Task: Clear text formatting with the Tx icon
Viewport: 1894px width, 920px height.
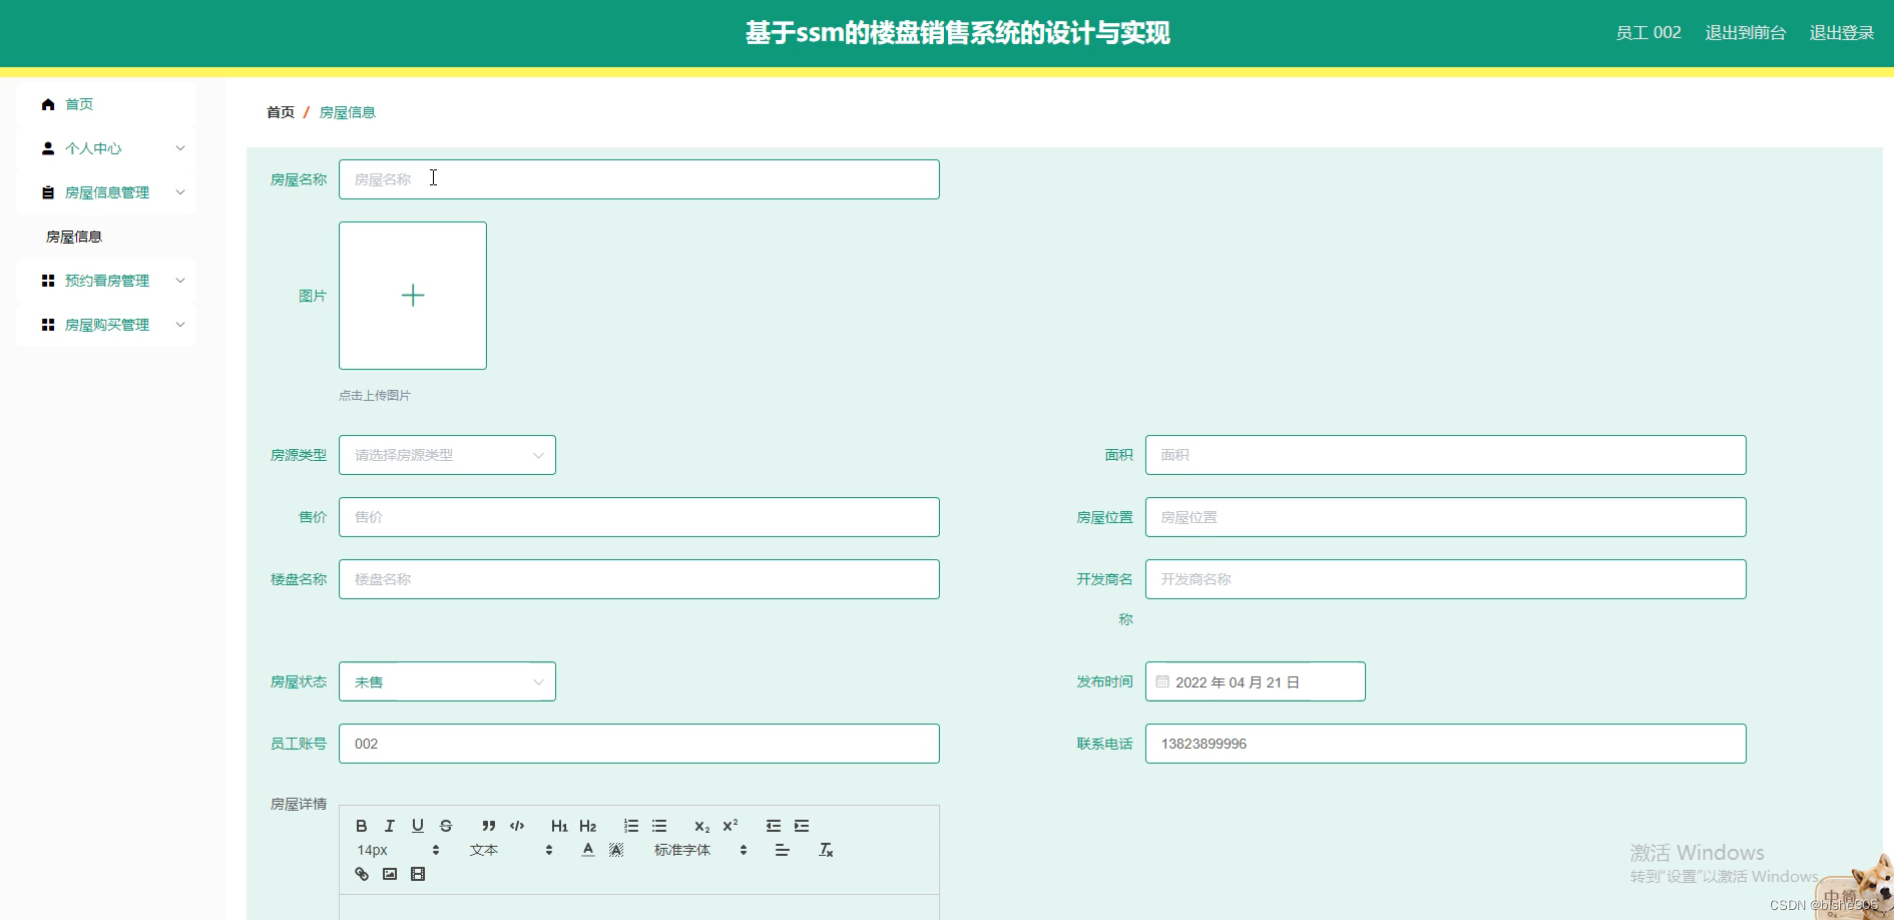Action: pyautogui.click(x=826, y=850)
